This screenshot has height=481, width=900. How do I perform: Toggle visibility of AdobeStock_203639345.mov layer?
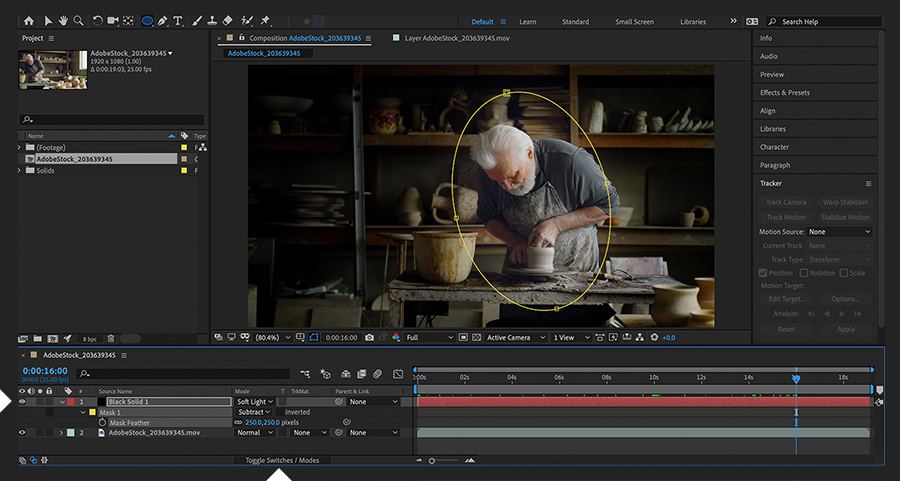(x=22, y=433)
